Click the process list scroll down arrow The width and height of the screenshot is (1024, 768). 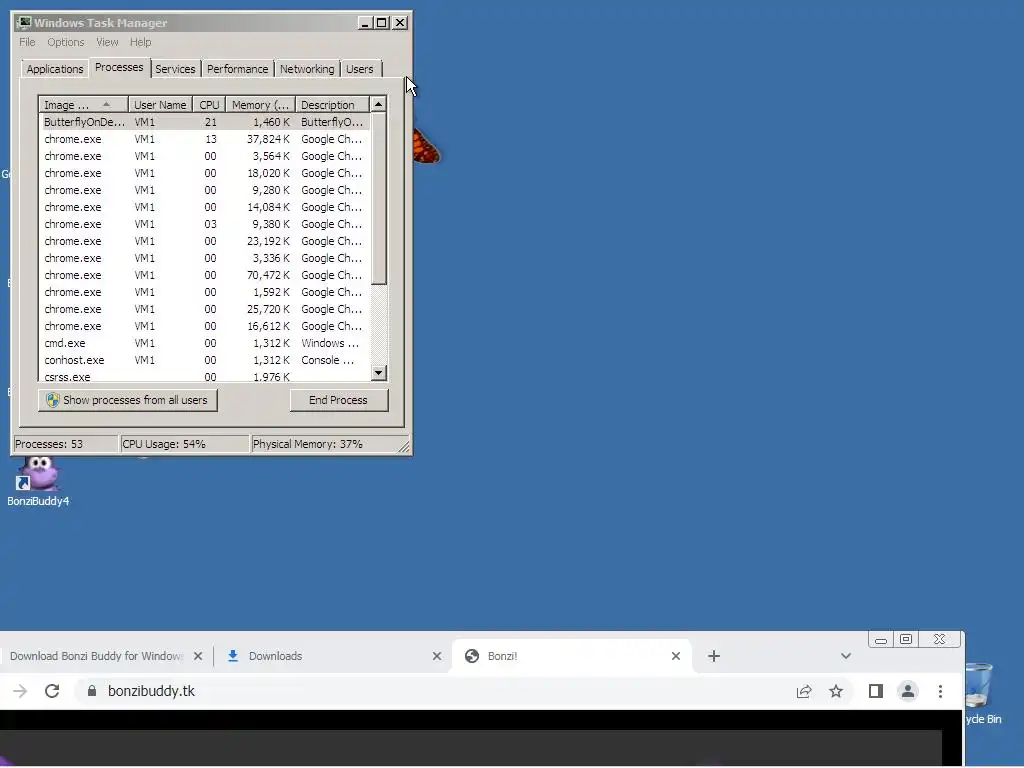pyautogui.click(x=379, y=373)
